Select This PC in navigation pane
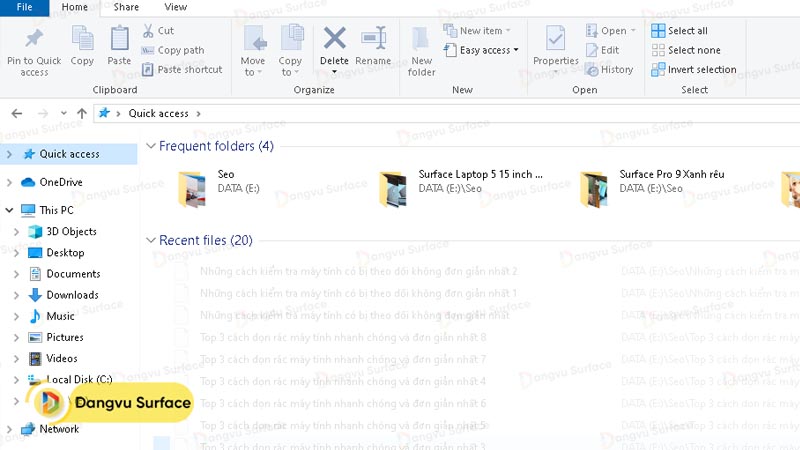 tap(57, 210)
